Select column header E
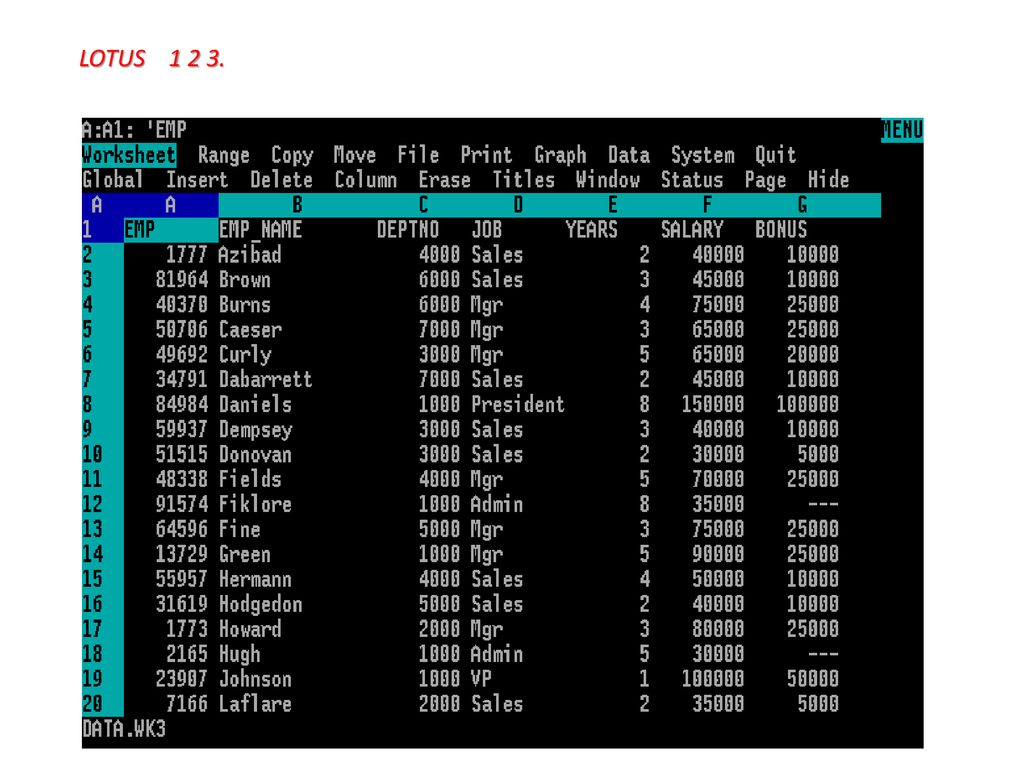The width and height of the screenshot is (1024, 768). click(613, 205)
